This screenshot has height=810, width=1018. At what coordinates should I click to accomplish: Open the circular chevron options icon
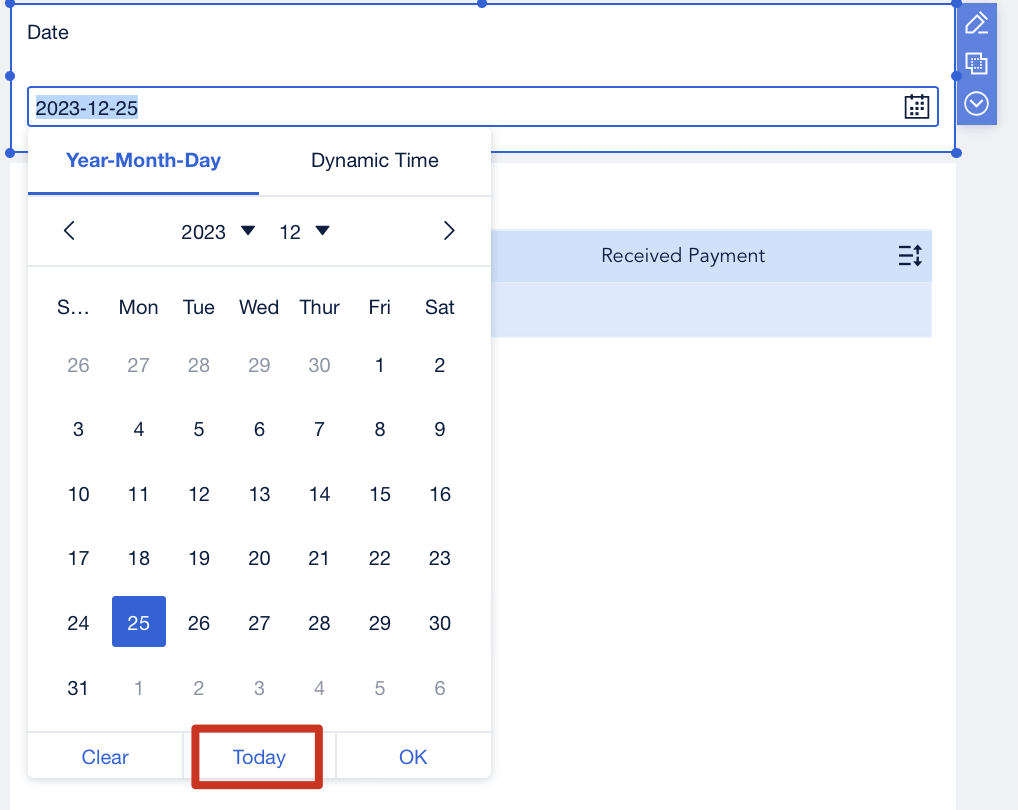tap(975, 103)
